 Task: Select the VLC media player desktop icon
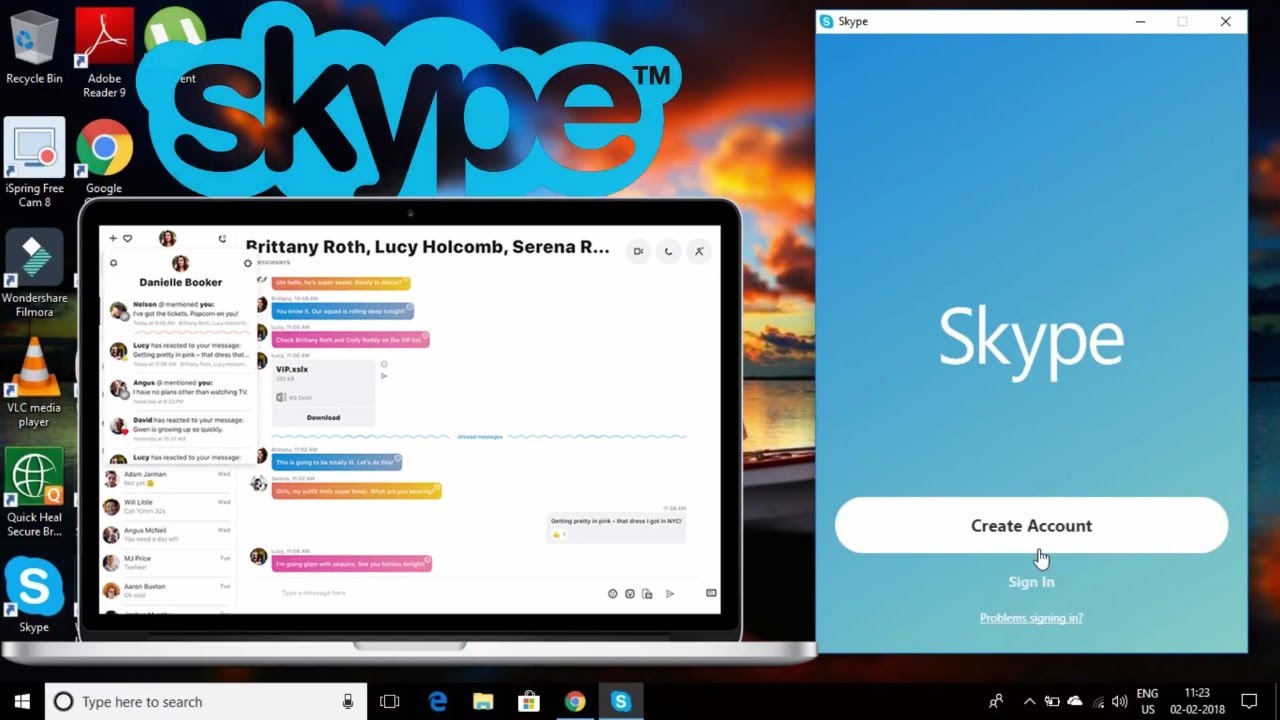[x=34, y=383]
